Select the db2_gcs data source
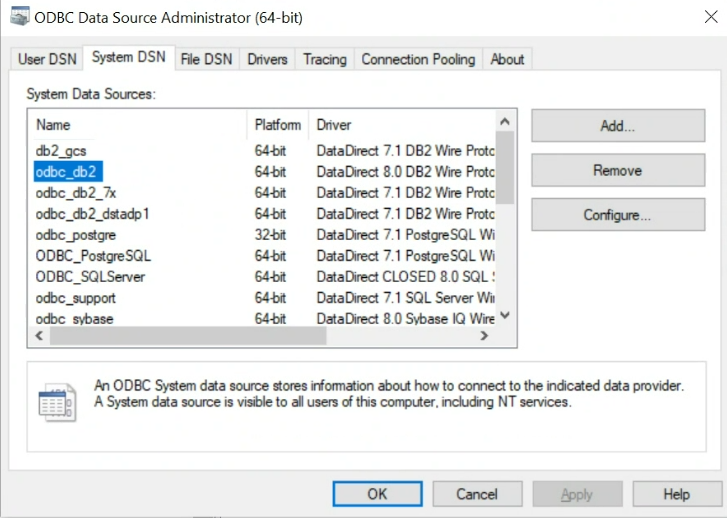727x518 pixels. click(61, 151)
